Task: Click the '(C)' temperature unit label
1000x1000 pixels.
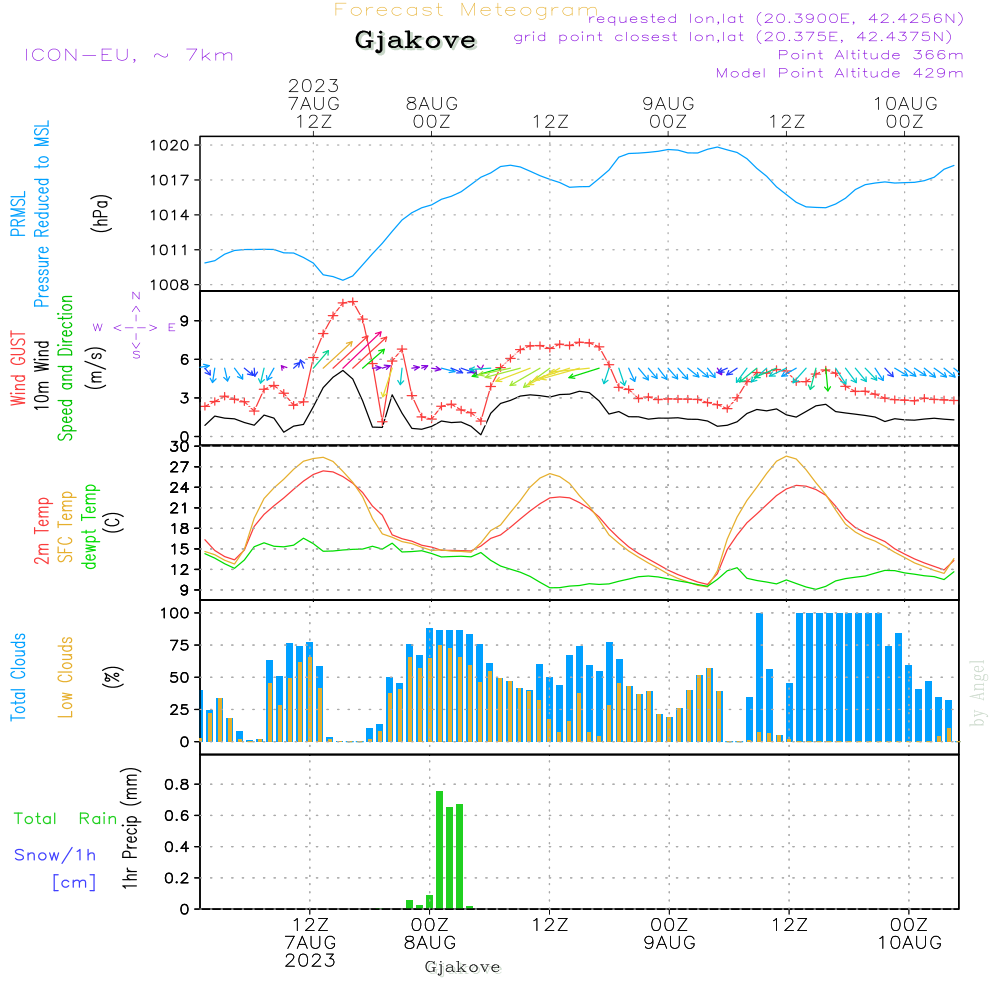Action: 114,522
